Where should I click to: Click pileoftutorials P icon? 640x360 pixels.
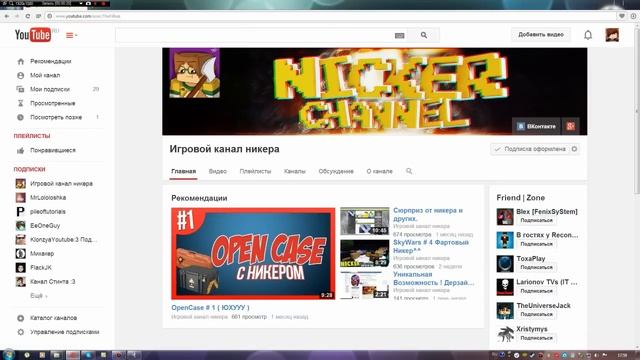tap(20, 212)
